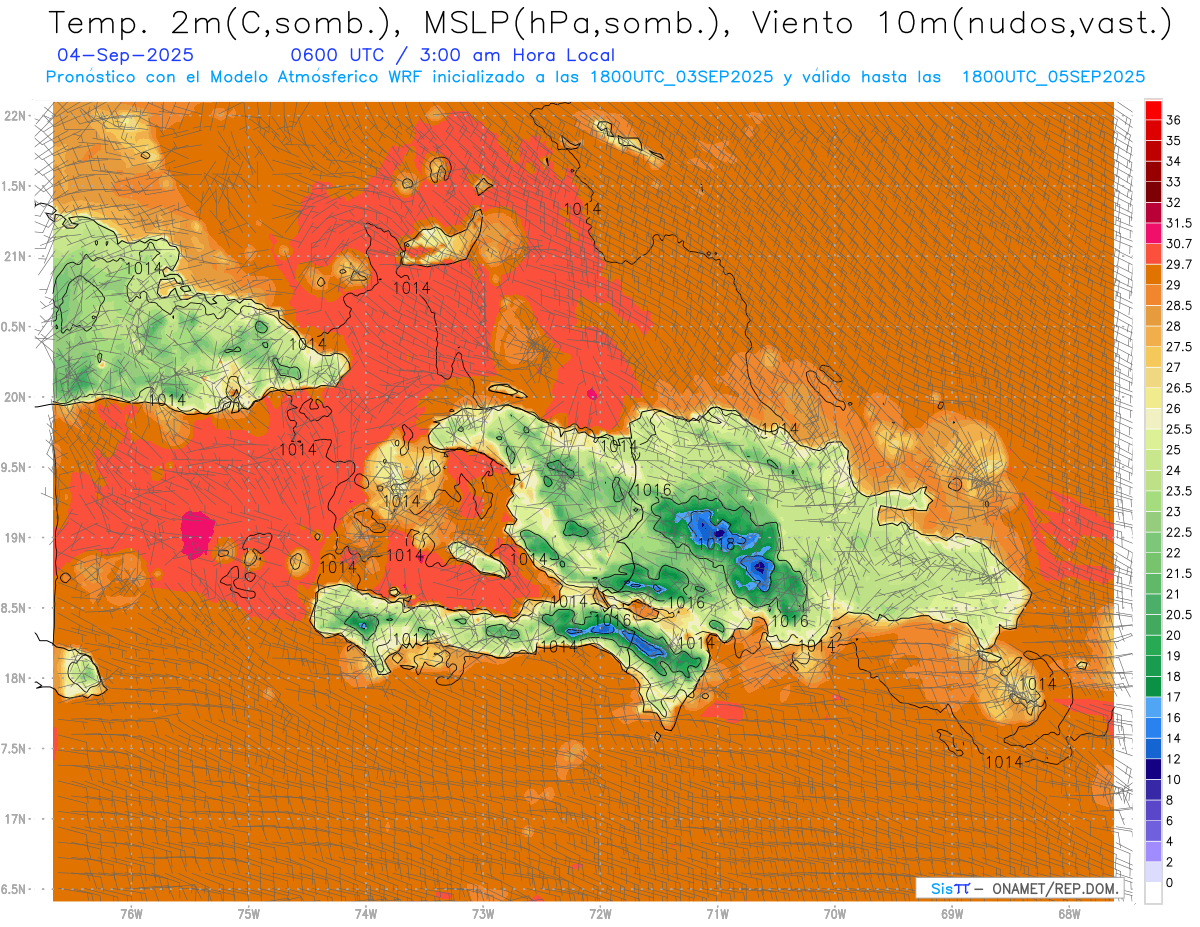Click the 0600 UTC / 3:00 am Hora Local text
Image resolution: width=1200 pixels, height=927 pixels.
452,56
